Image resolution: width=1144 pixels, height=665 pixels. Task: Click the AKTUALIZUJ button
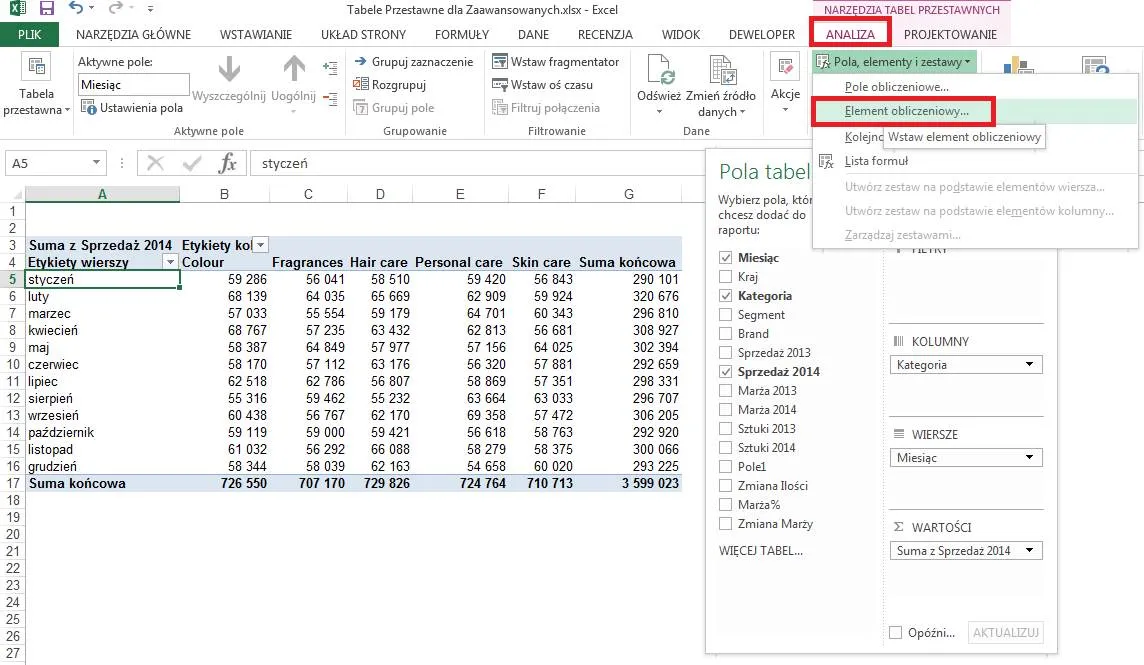pyautogui.click(x=1005, y=633)
